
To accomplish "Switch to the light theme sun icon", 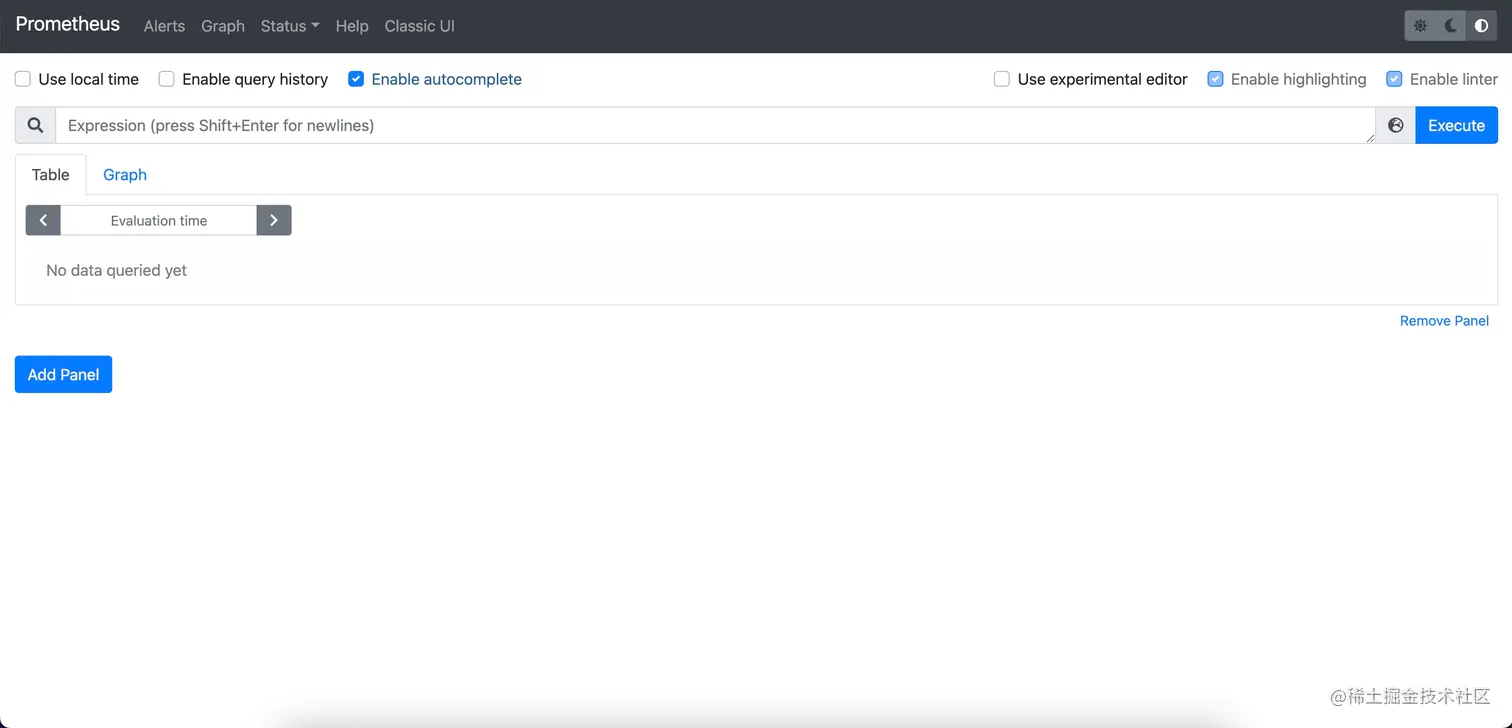I will coord(1420,26).
